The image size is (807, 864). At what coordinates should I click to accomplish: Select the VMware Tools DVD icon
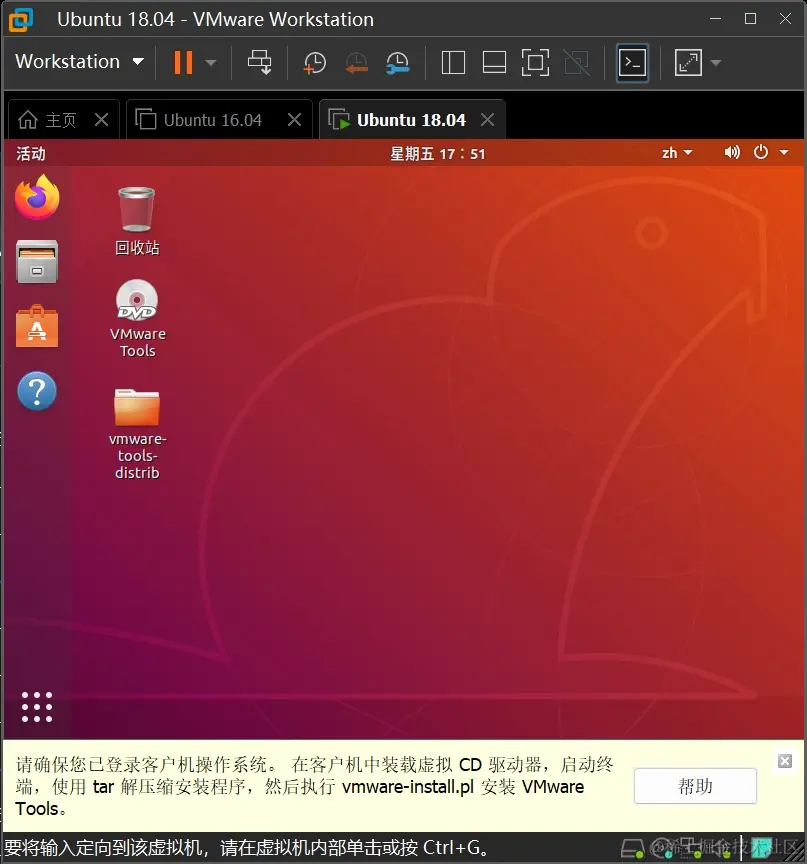point(138,318)
